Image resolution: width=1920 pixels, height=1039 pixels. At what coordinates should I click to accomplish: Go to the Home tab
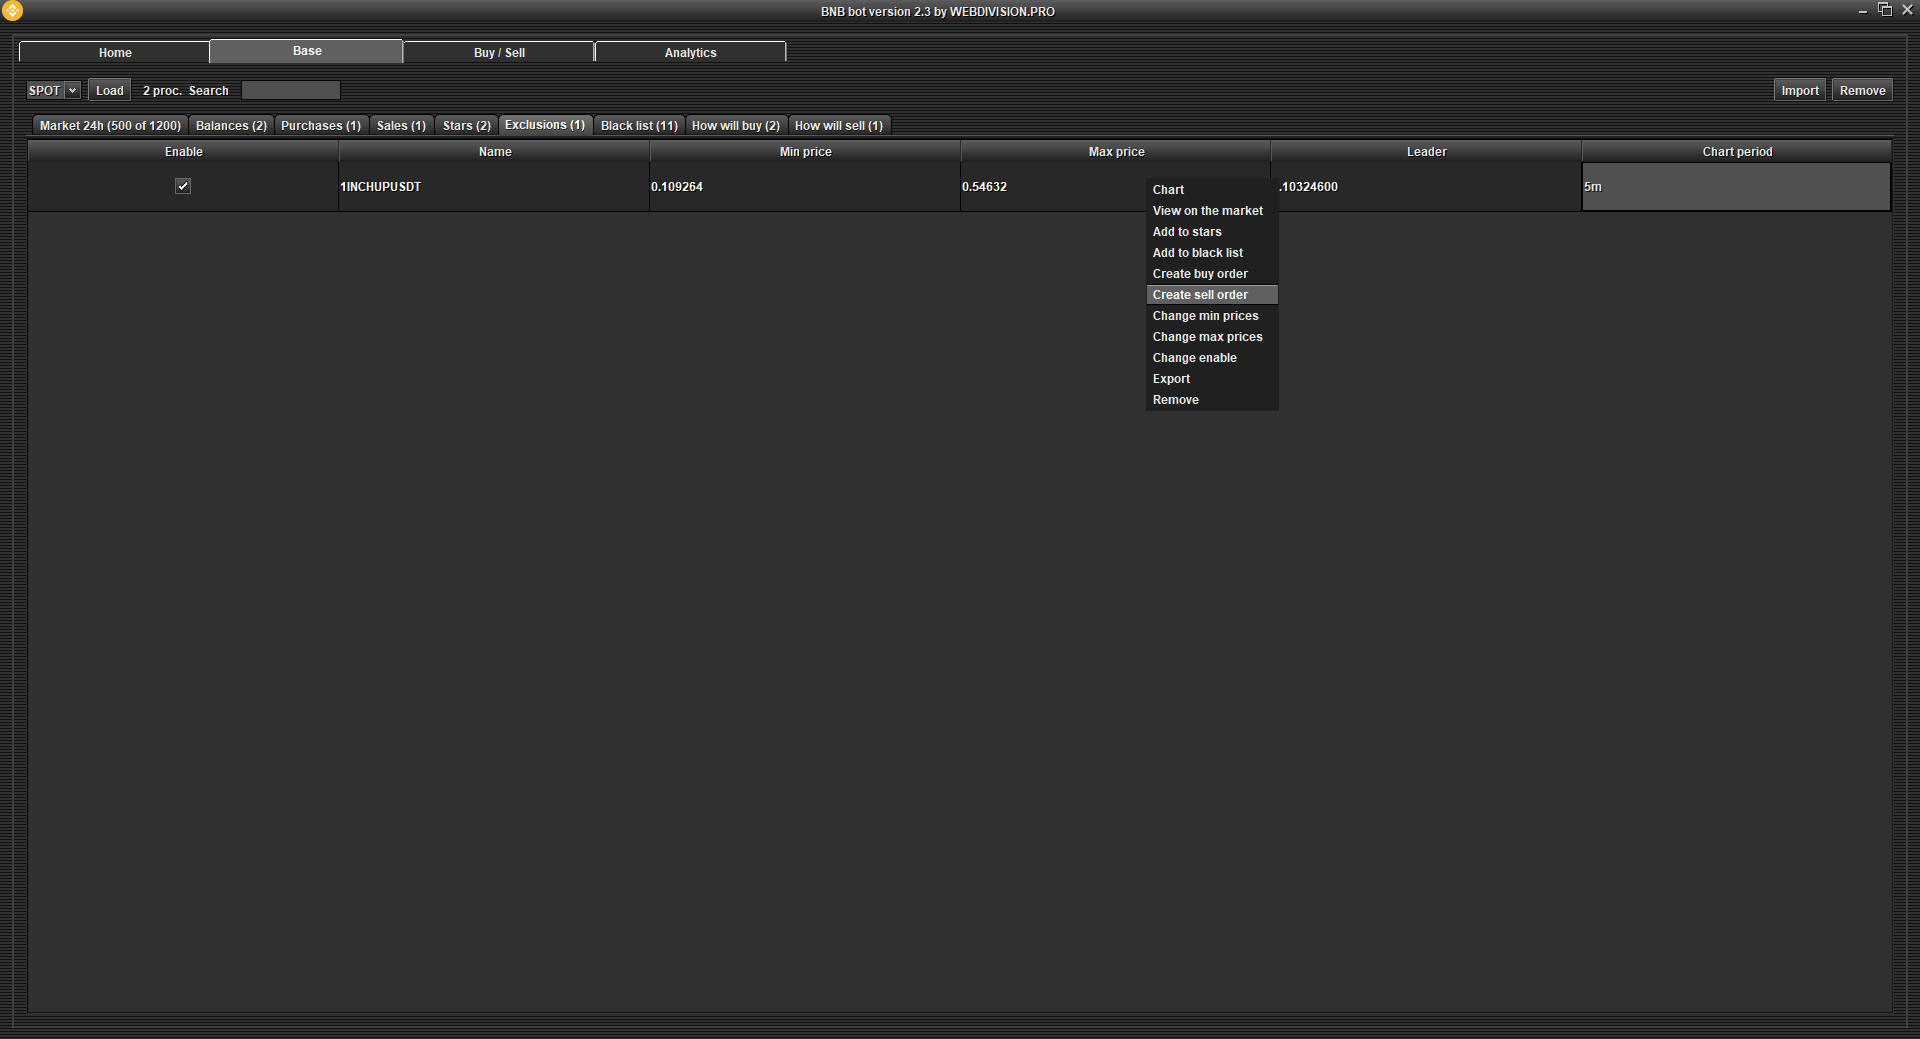[x=115, y=52]
